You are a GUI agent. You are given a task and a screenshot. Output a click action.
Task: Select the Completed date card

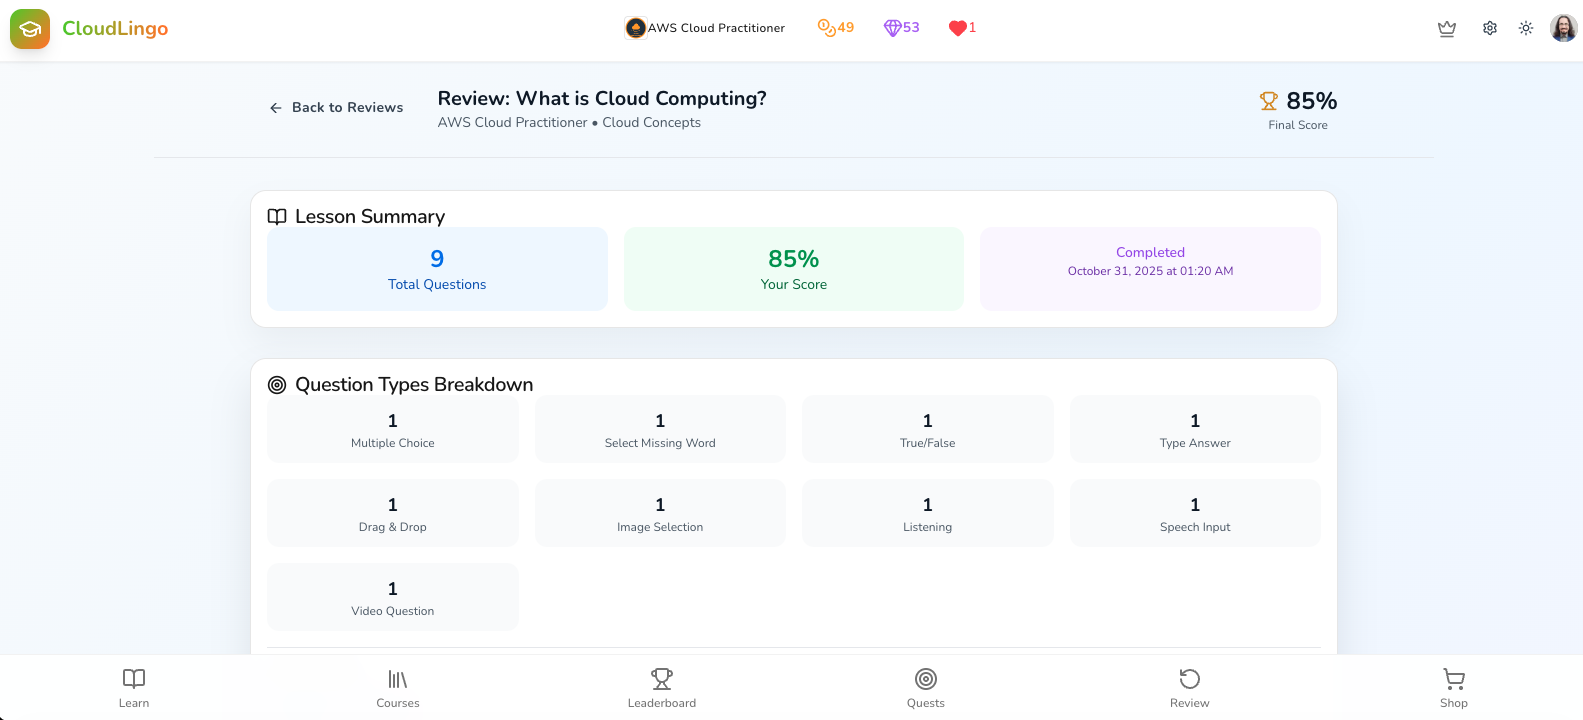coord(1150,269)
